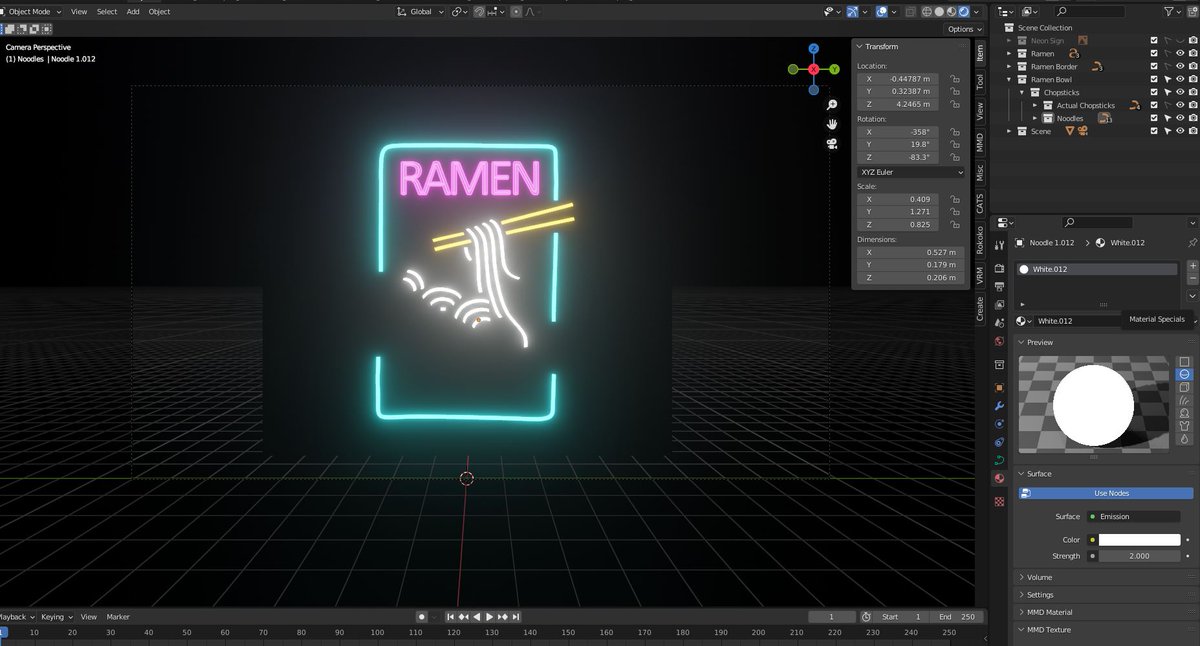Click the emission Color white swatch
The image size is (1200, 646).
[x=1139, y=539]
